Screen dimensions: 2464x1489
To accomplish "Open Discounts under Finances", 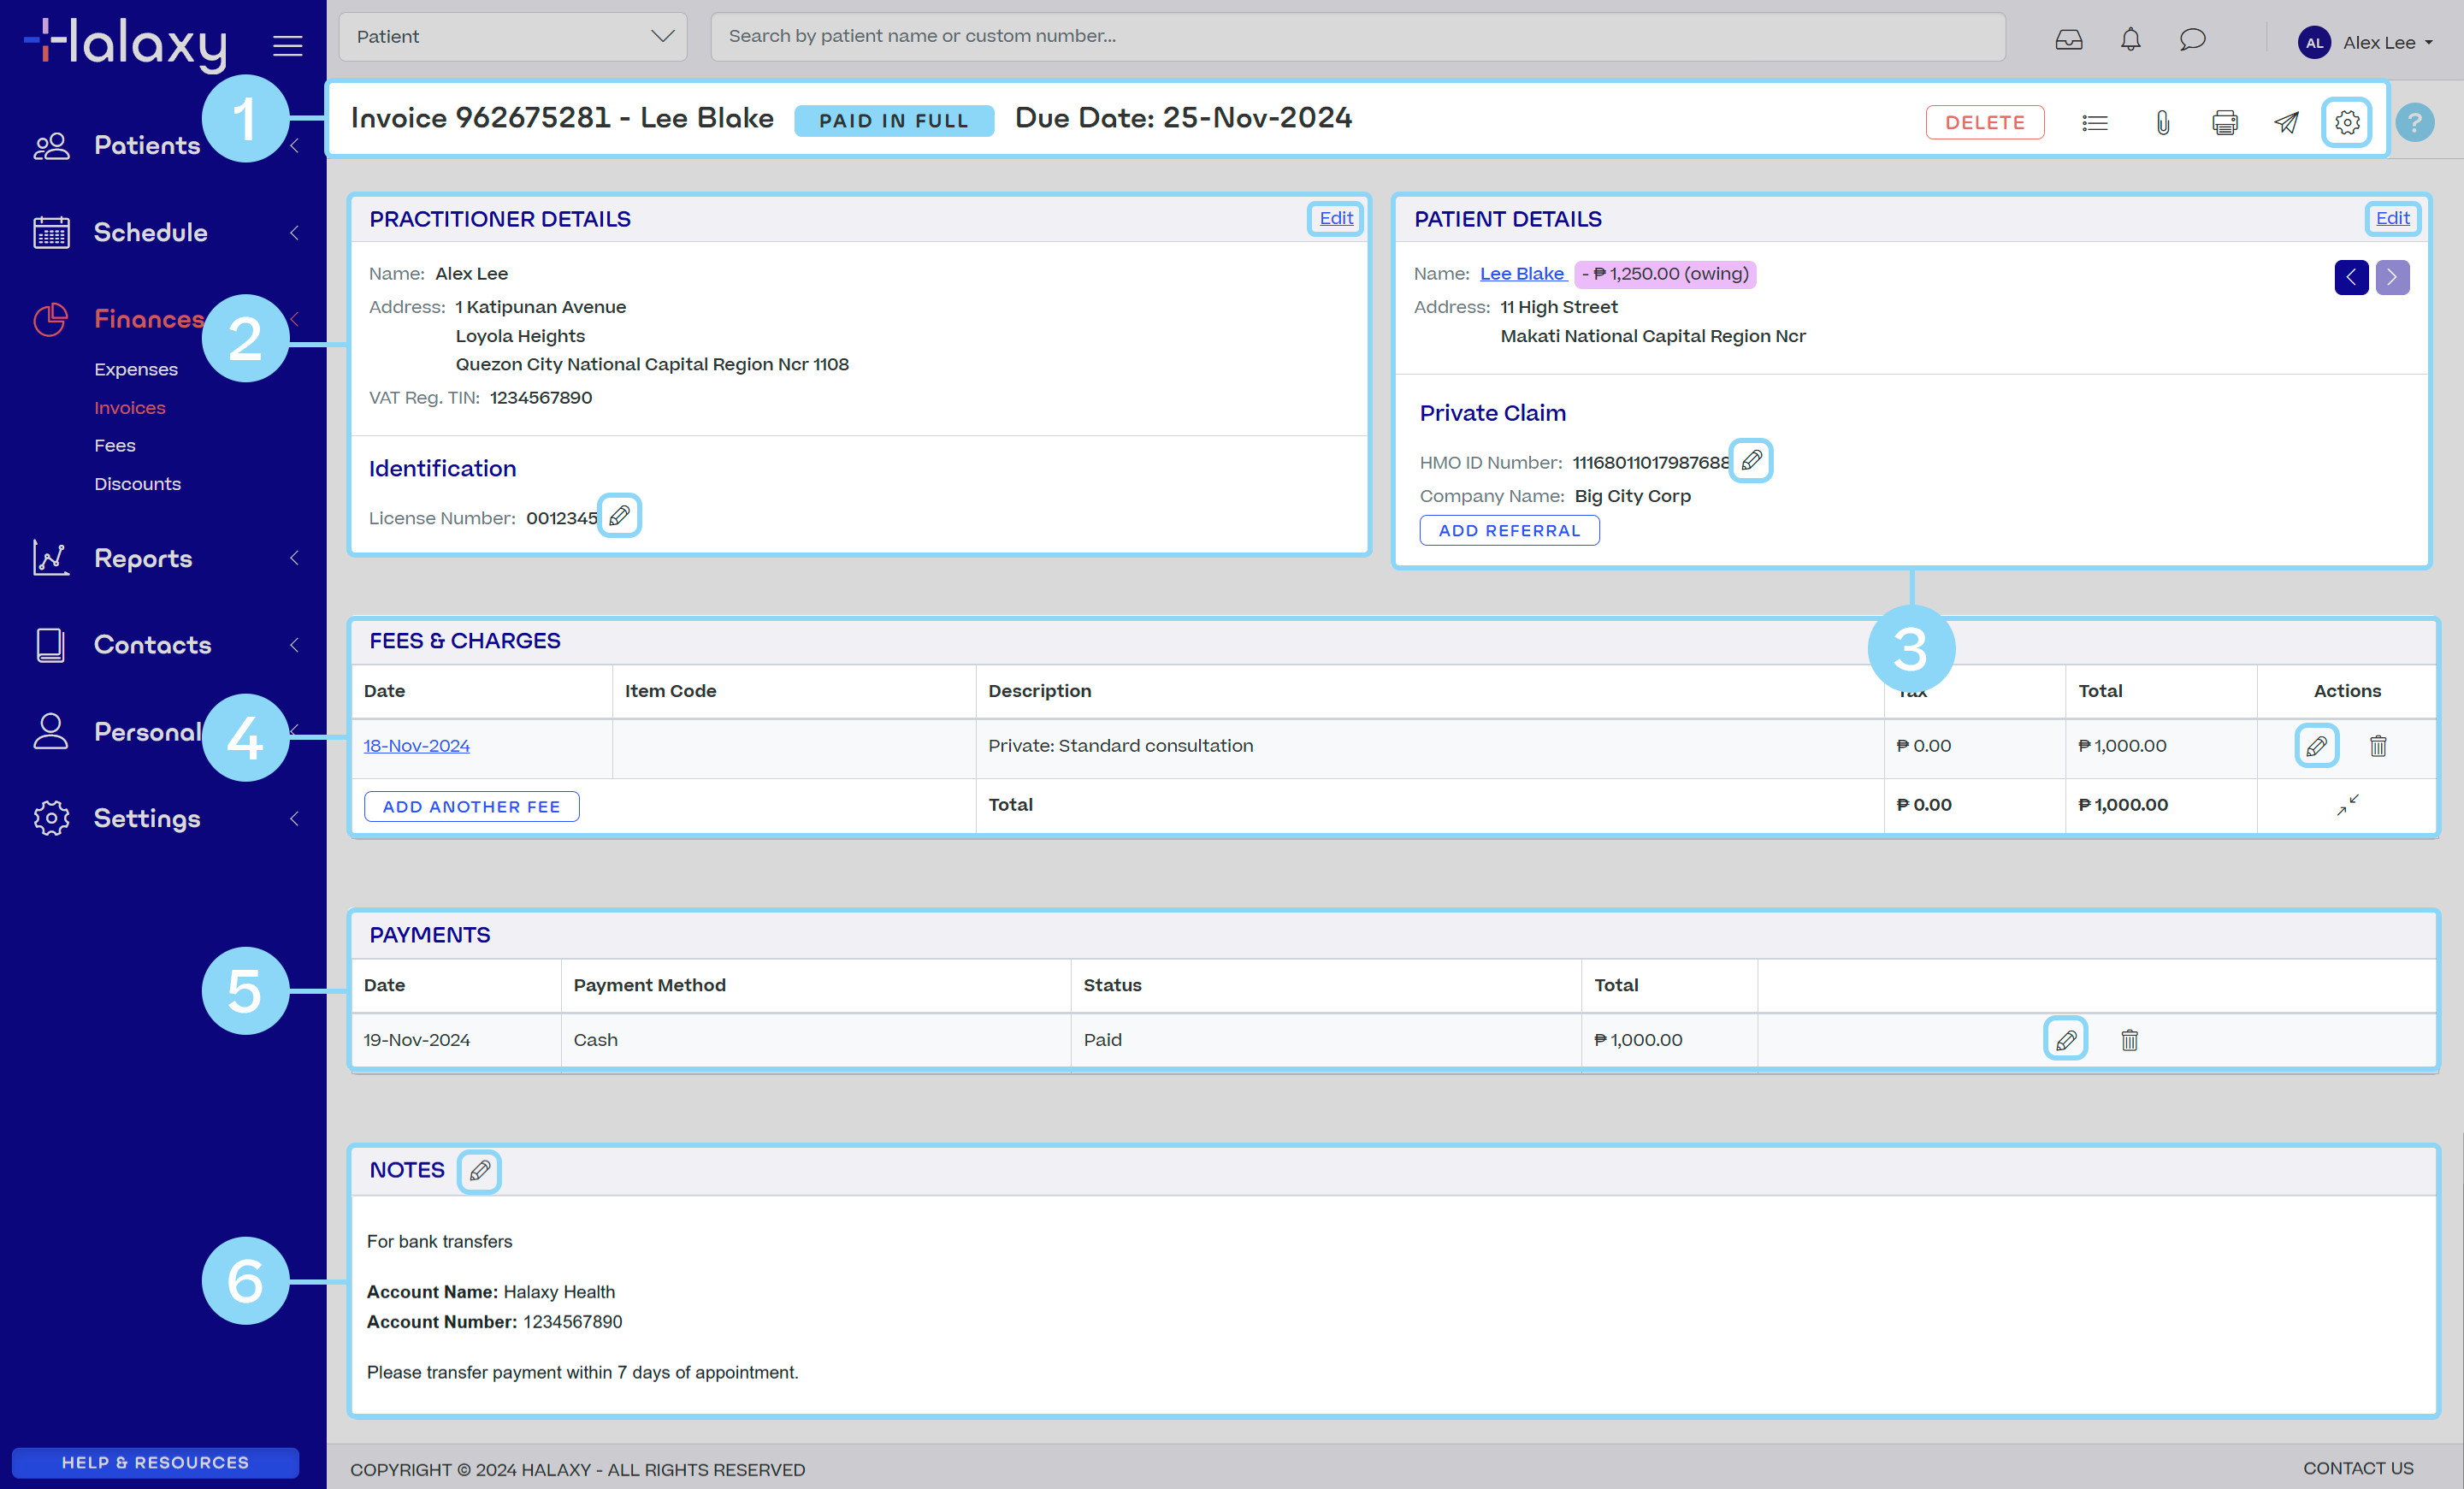I will click(138, 483).
